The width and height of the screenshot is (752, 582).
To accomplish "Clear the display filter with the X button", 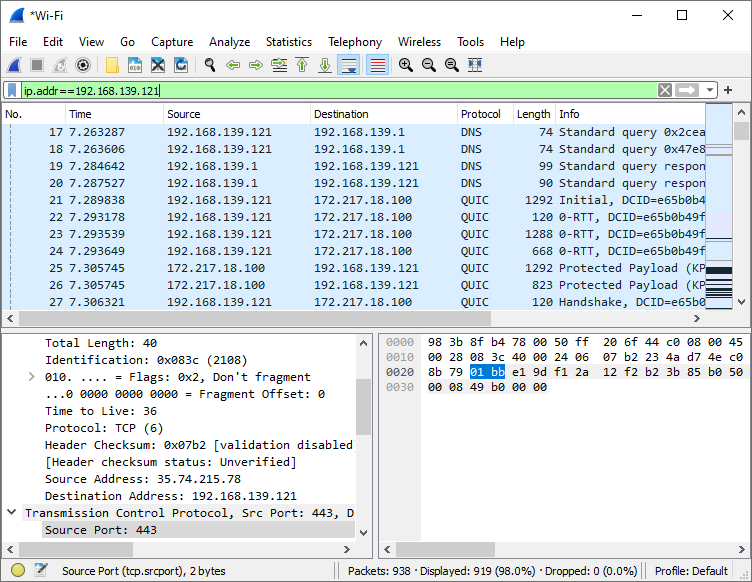I will click(x=664, y=90).
